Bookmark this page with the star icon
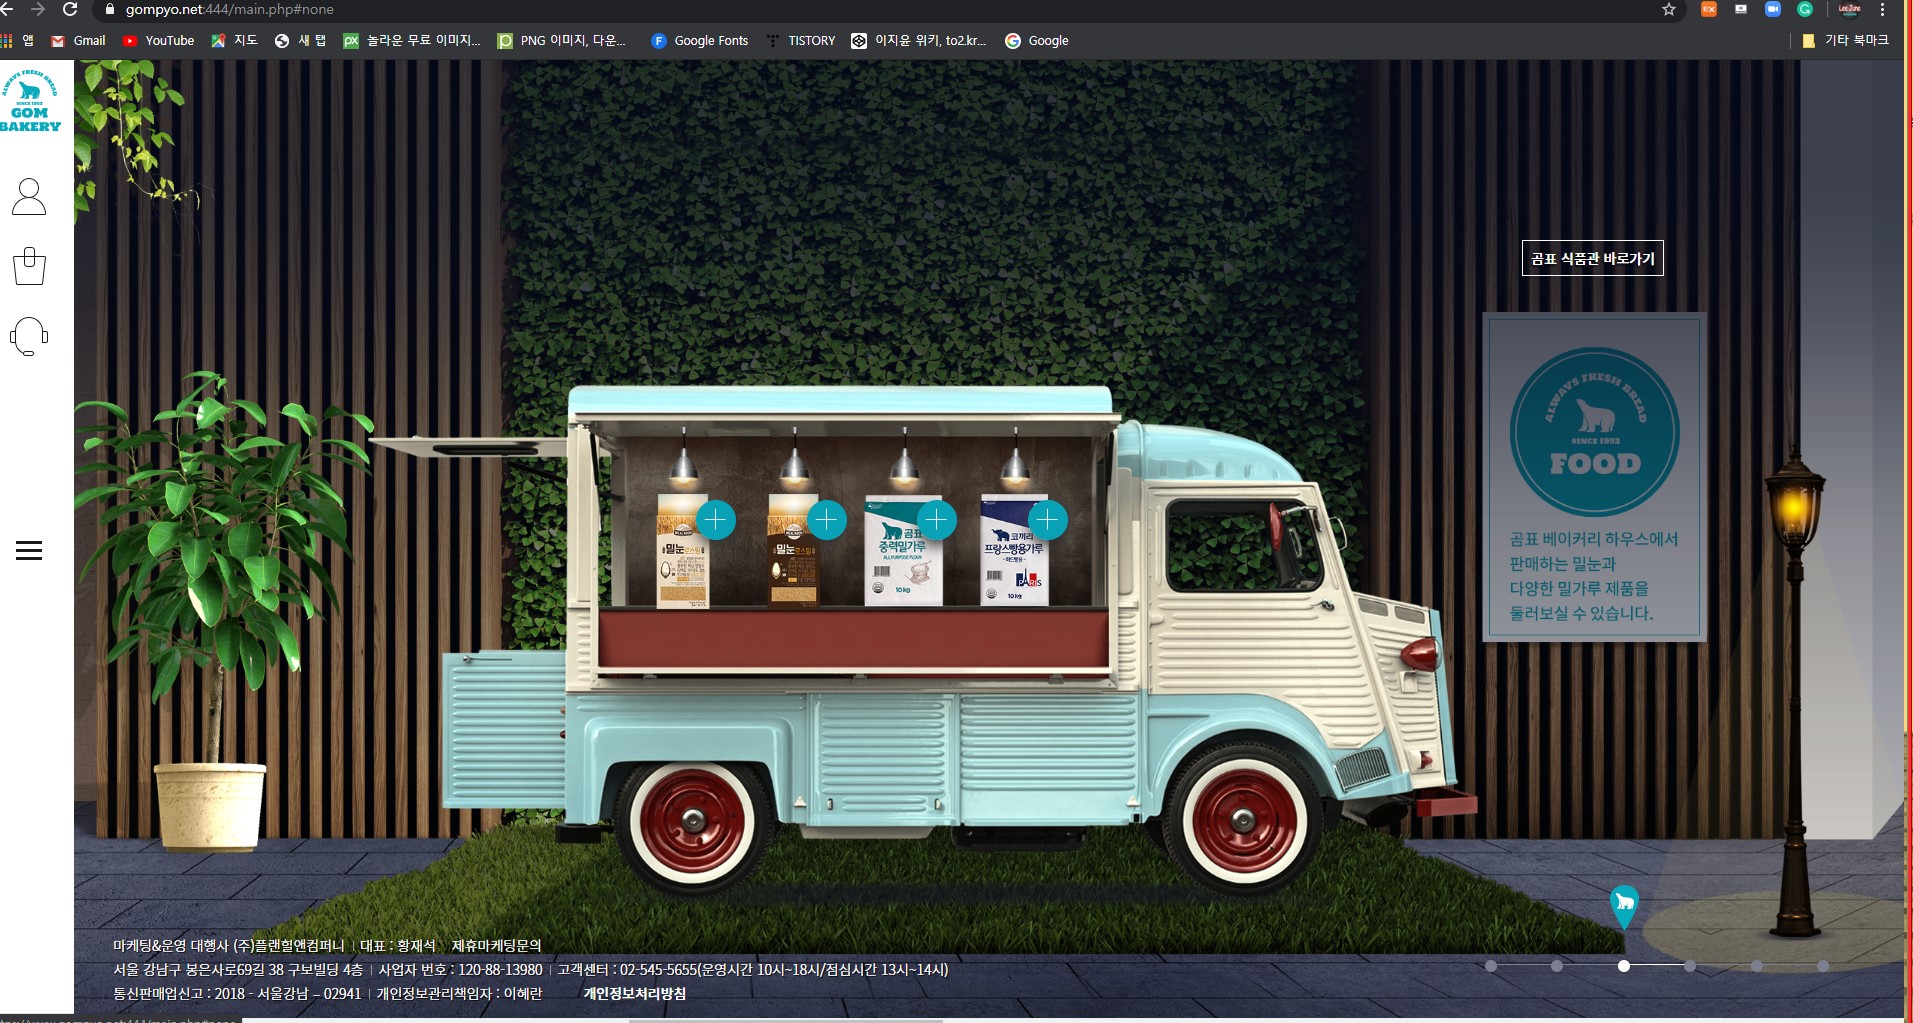This screenshot has height=1023, width=1913. [1668, 9]
